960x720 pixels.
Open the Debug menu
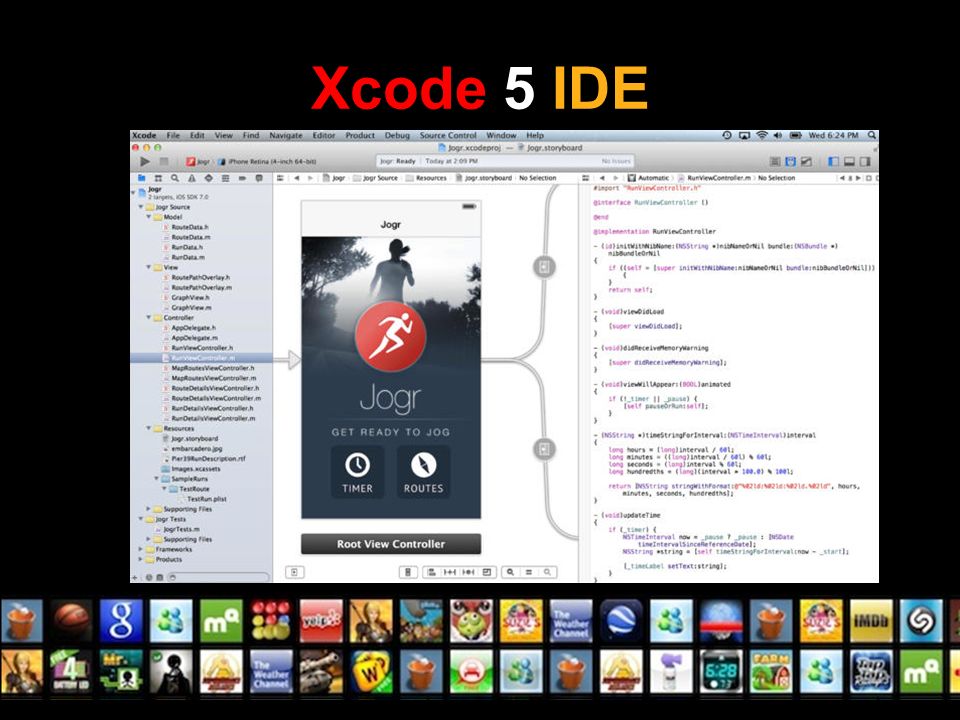[x=397, y=135]
